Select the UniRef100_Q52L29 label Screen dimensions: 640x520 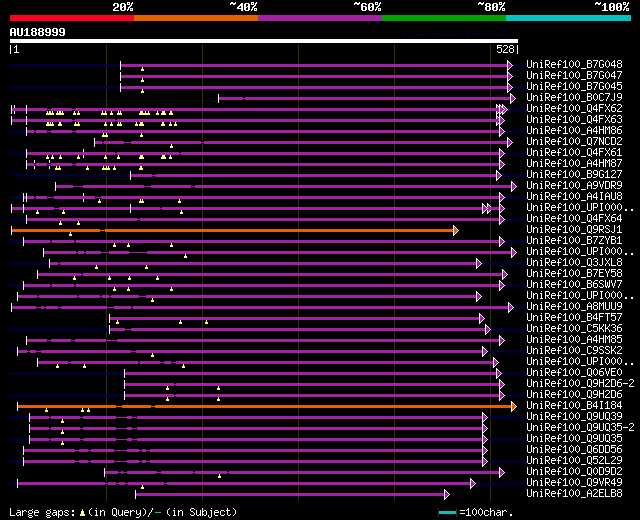(574, 461)
